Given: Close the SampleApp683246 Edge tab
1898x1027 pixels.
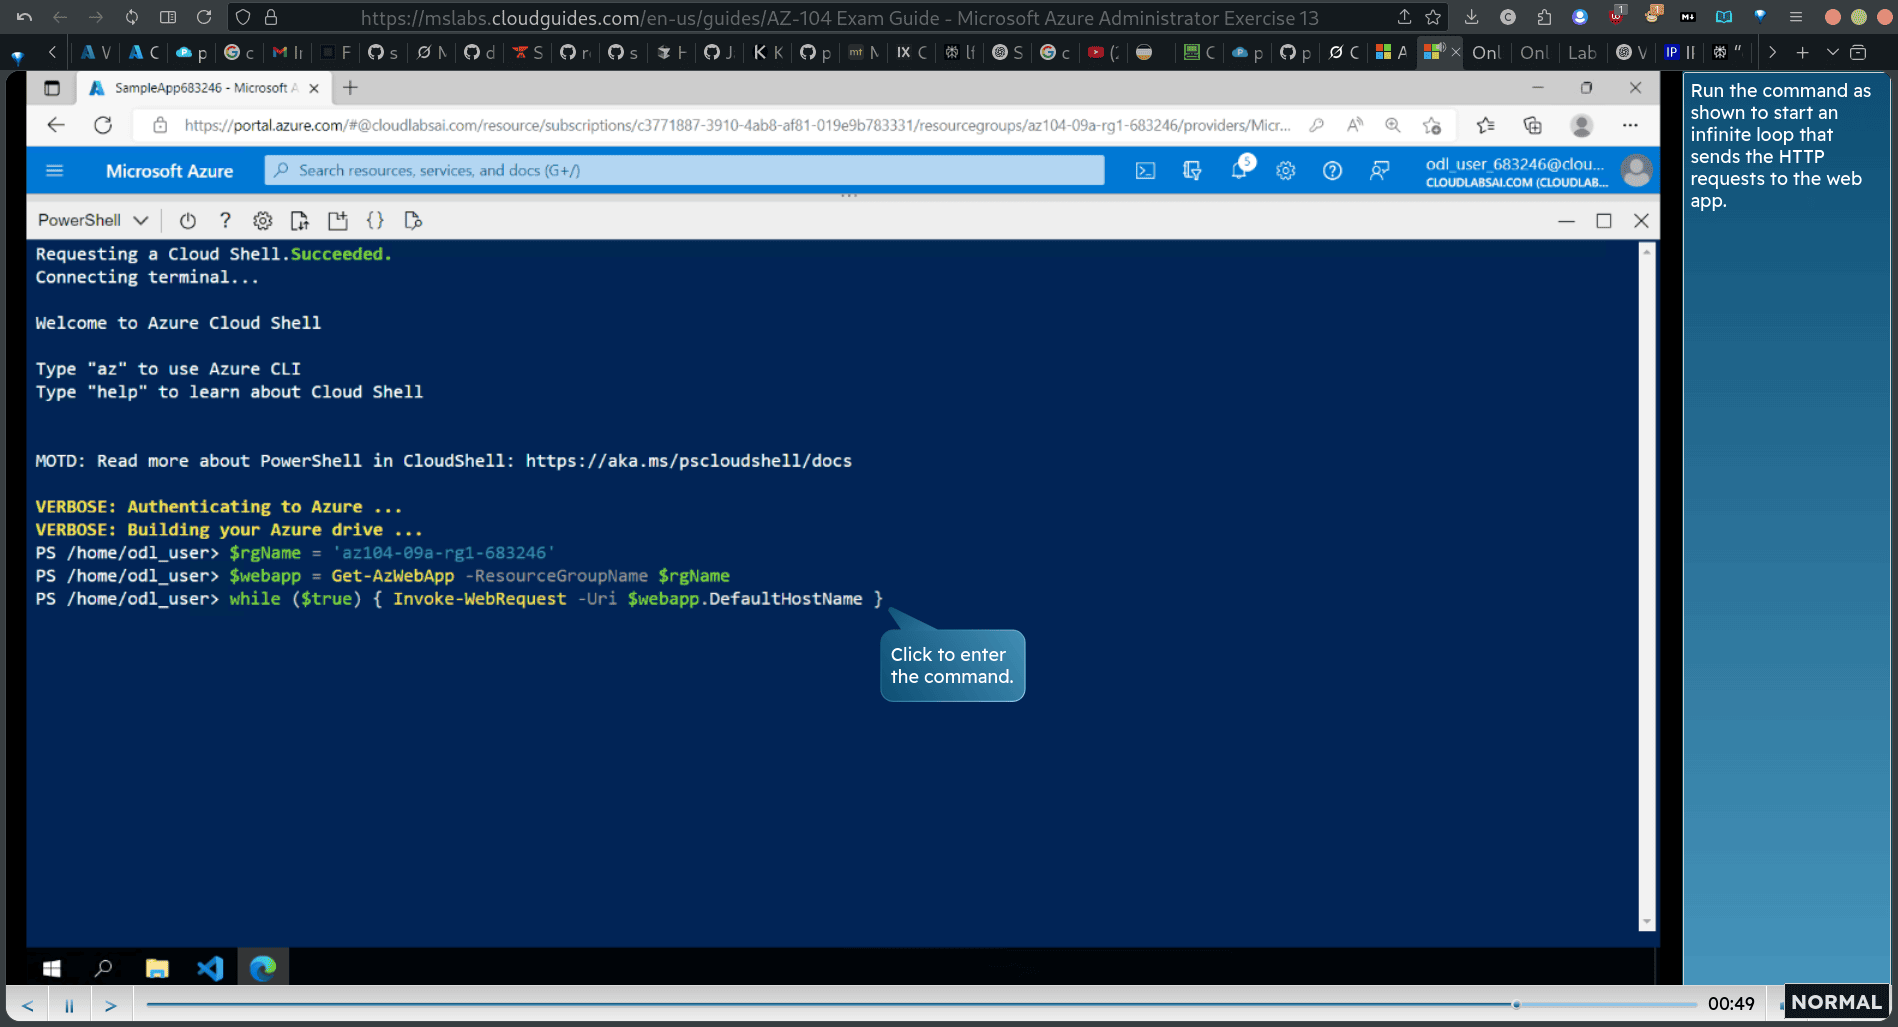Looking at the screenshot, I should tap(314, 88).
